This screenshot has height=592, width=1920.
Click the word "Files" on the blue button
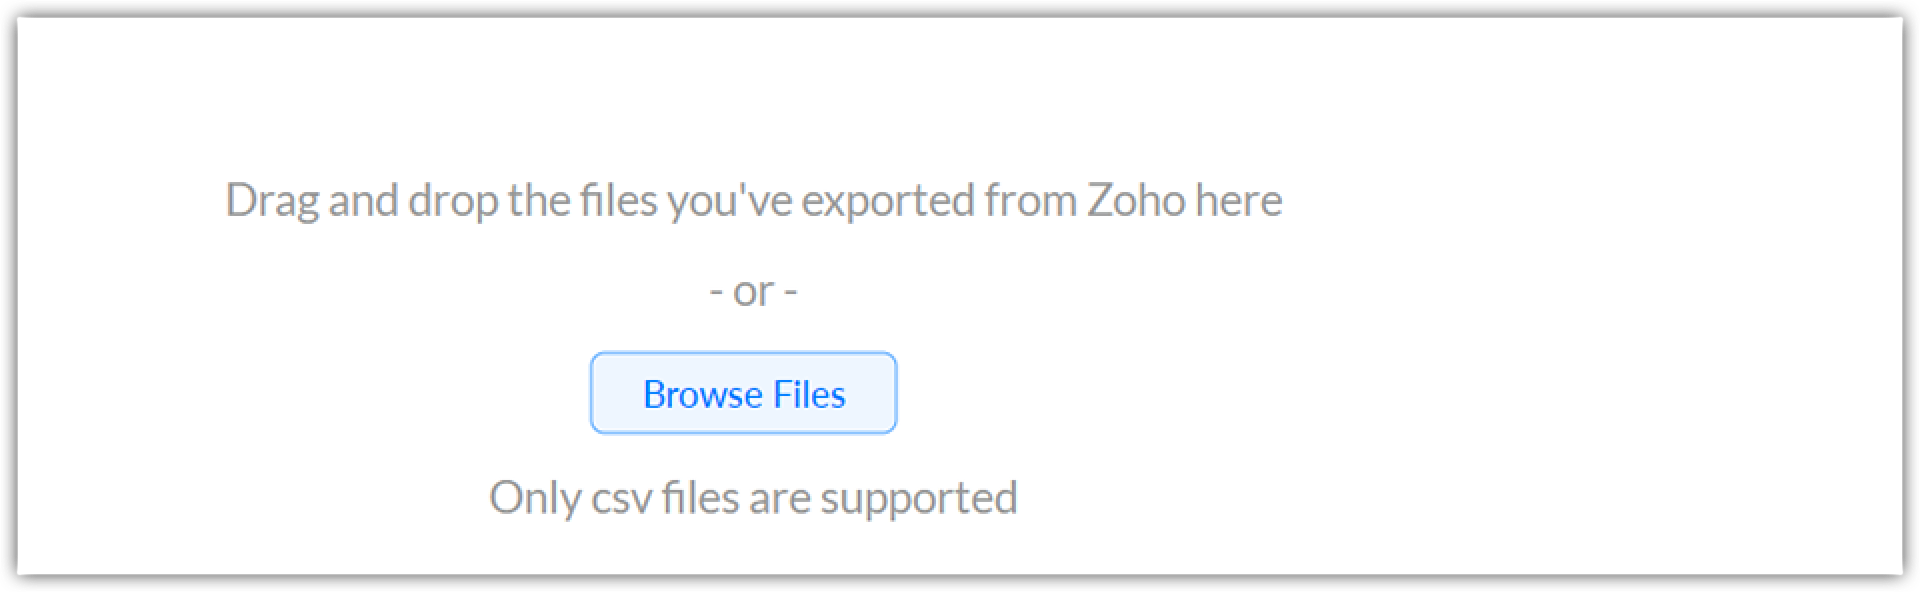pos(809,395)
